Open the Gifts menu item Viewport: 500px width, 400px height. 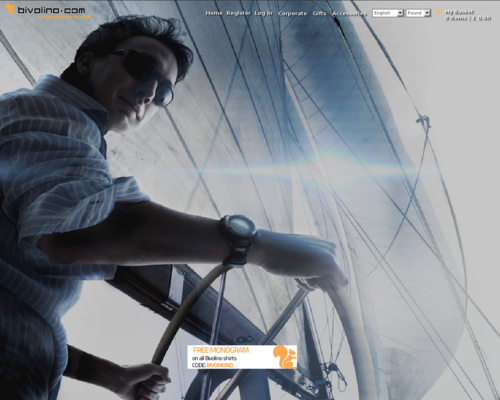(319, 13)
